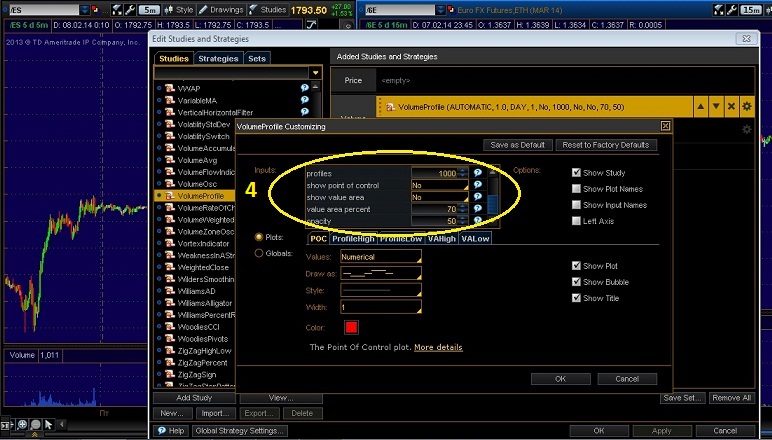Screen dimensions: 772x440
Task: Switch to ProfileHigh plot tab
Action: click(353, 239)
